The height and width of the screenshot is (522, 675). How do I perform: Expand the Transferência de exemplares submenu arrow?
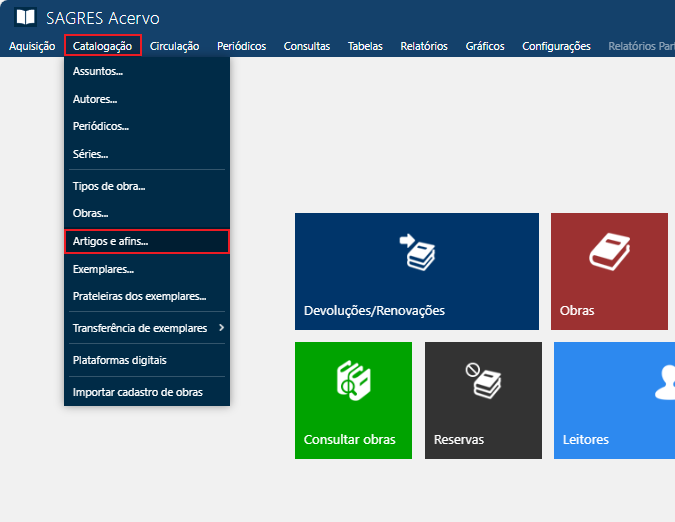tap(221, 328)
